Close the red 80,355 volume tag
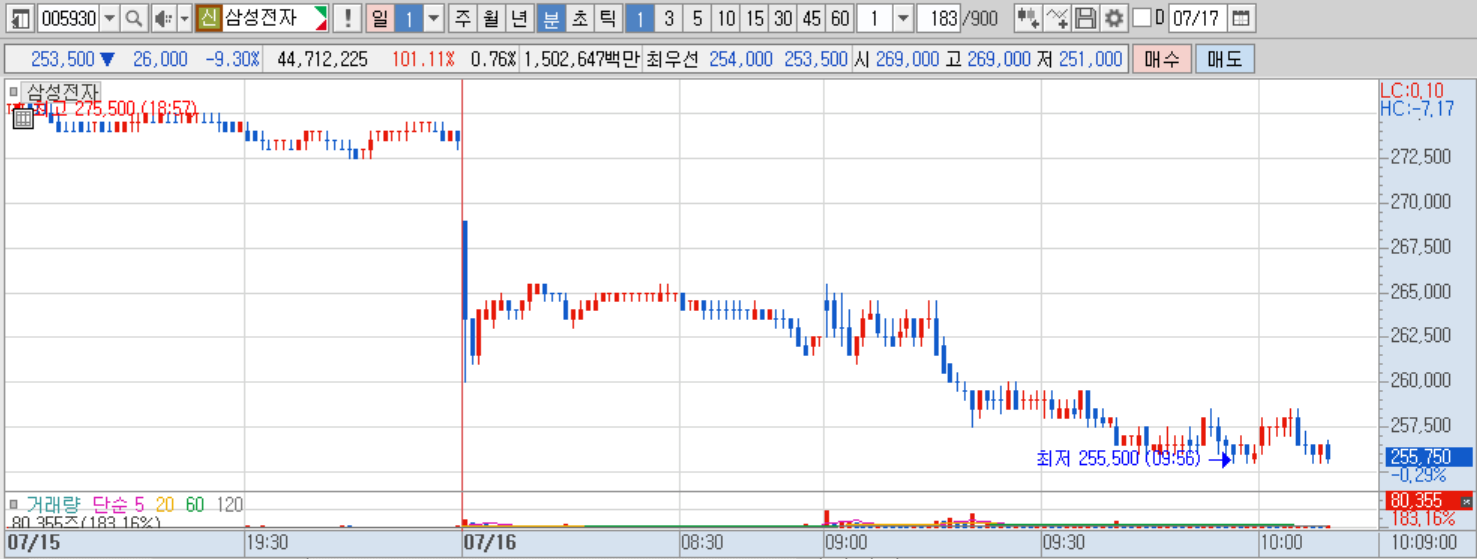 click(x=1466, y=500)
